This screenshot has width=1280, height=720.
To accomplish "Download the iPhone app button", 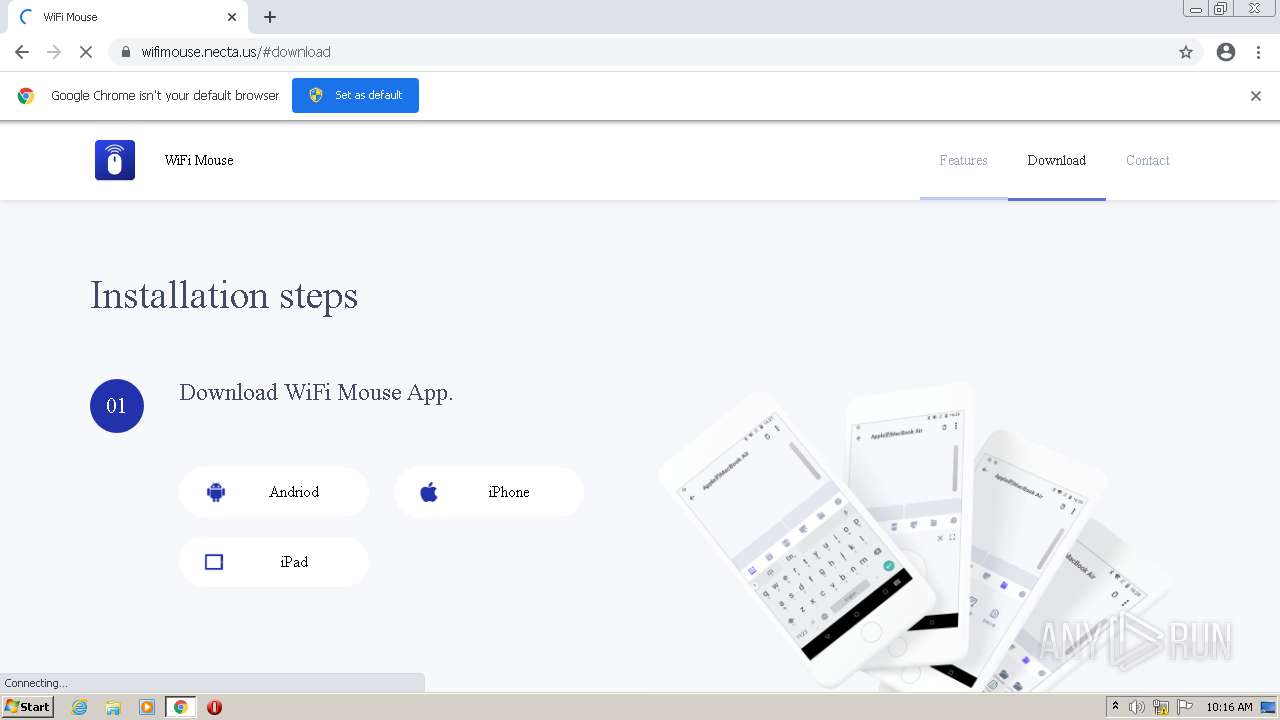I will [489, 492].
